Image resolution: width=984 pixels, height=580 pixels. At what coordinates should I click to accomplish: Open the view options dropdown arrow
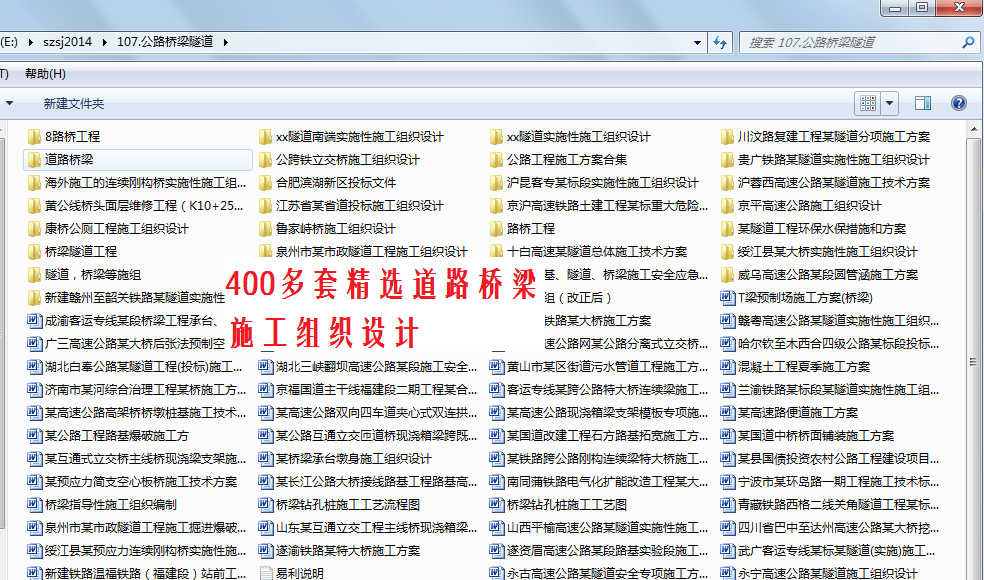[889, 103]
